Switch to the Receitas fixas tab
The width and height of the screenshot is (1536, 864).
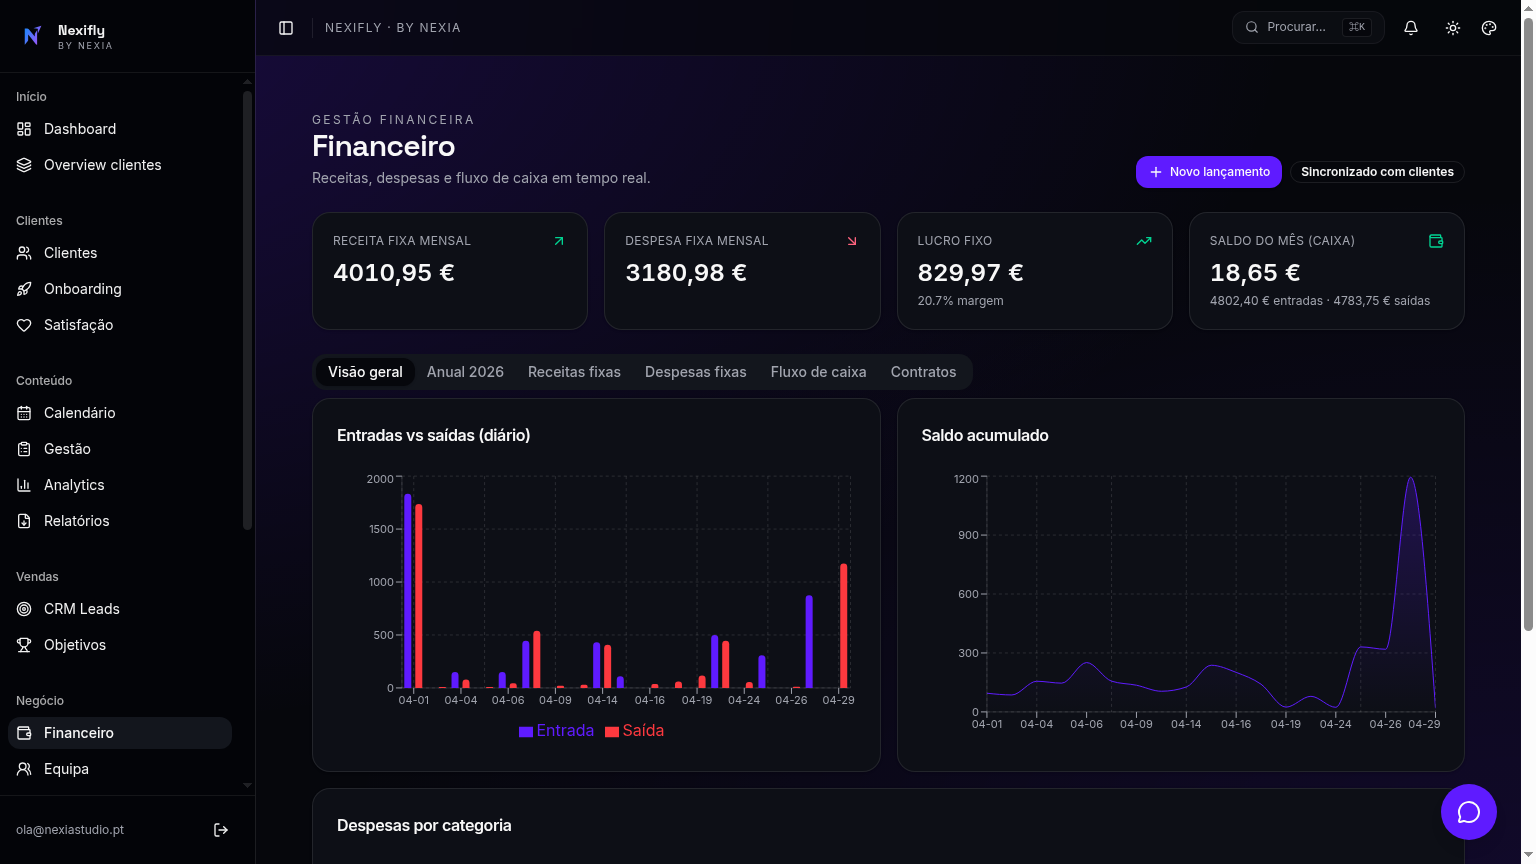click(x=574, y=372)
